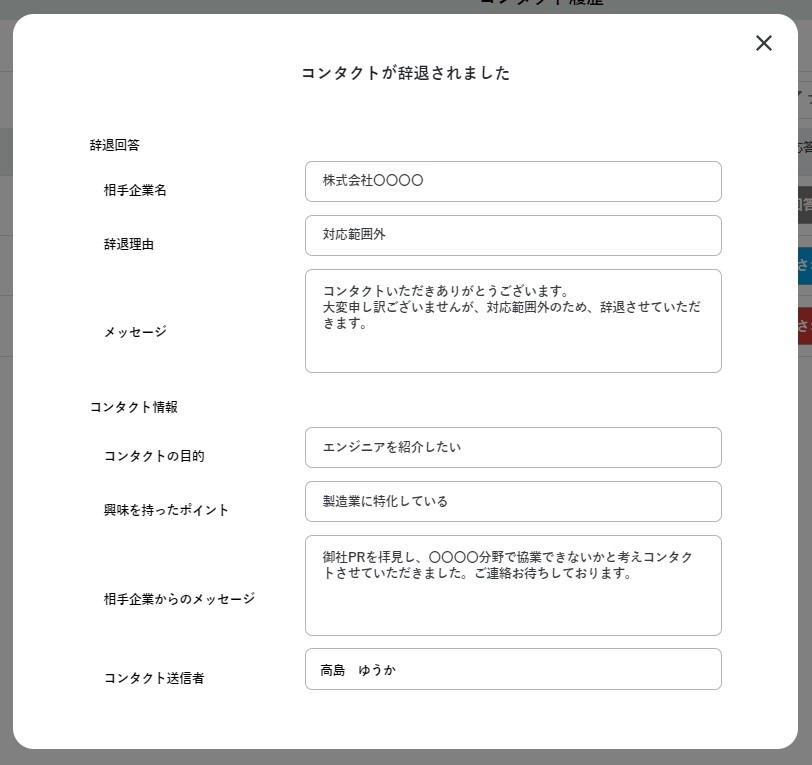The image size is (812, 765).
Task: Close the contact declined dialog
Action: [764, 43]
